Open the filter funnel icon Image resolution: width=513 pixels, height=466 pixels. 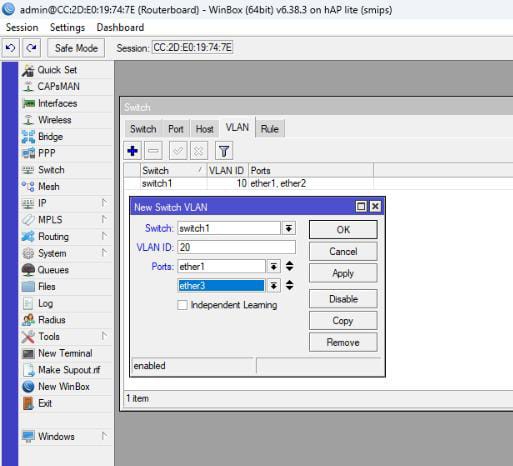click(224, 151)
